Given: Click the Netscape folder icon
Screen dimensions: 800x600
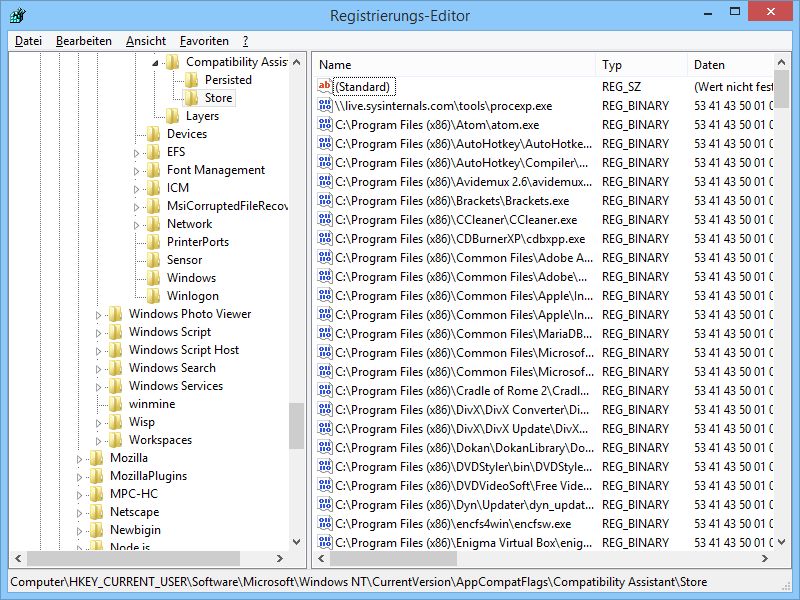Looking at the screenshot, I should point(97,512).
